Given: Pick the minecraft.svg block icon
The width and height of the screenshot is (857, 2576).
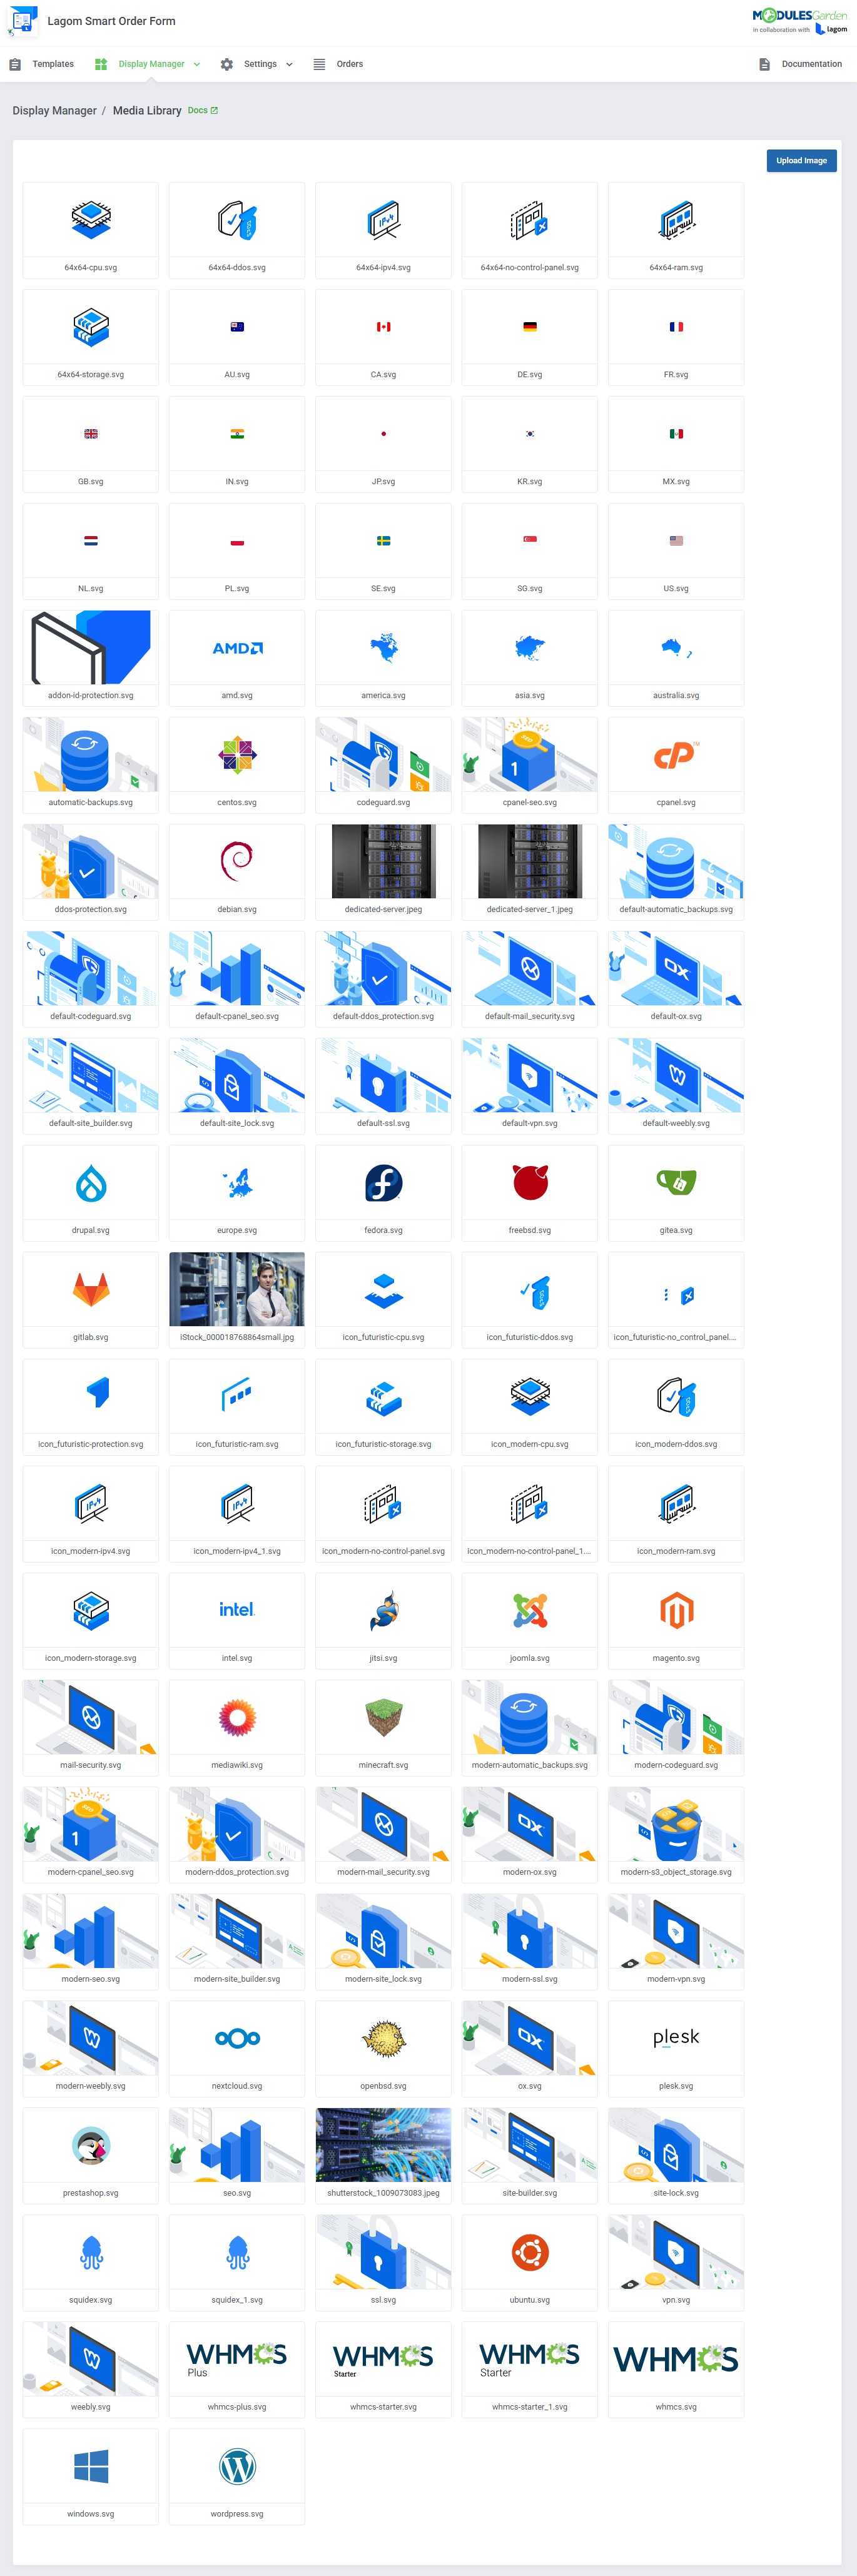Looking at the screenshot, I should [x=383, y=1718].
